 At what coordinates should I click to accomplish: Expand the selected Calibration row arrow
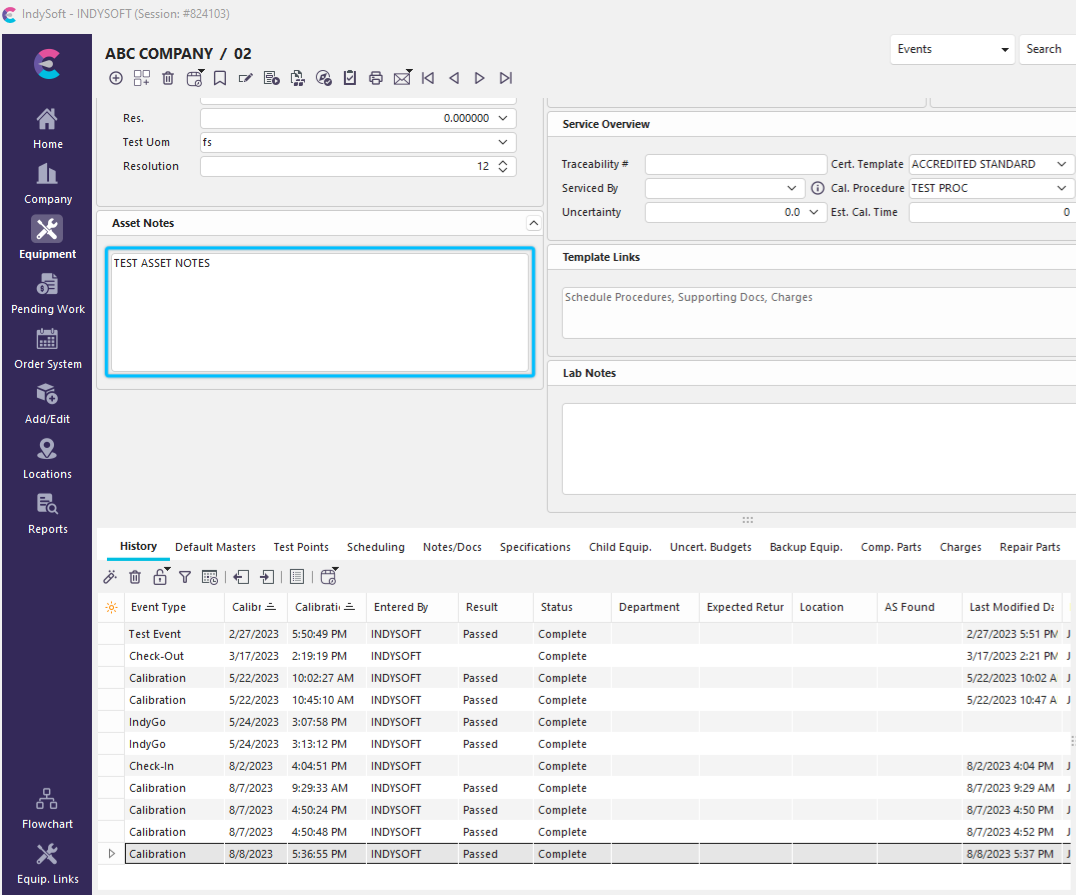[x=111, y=854]
